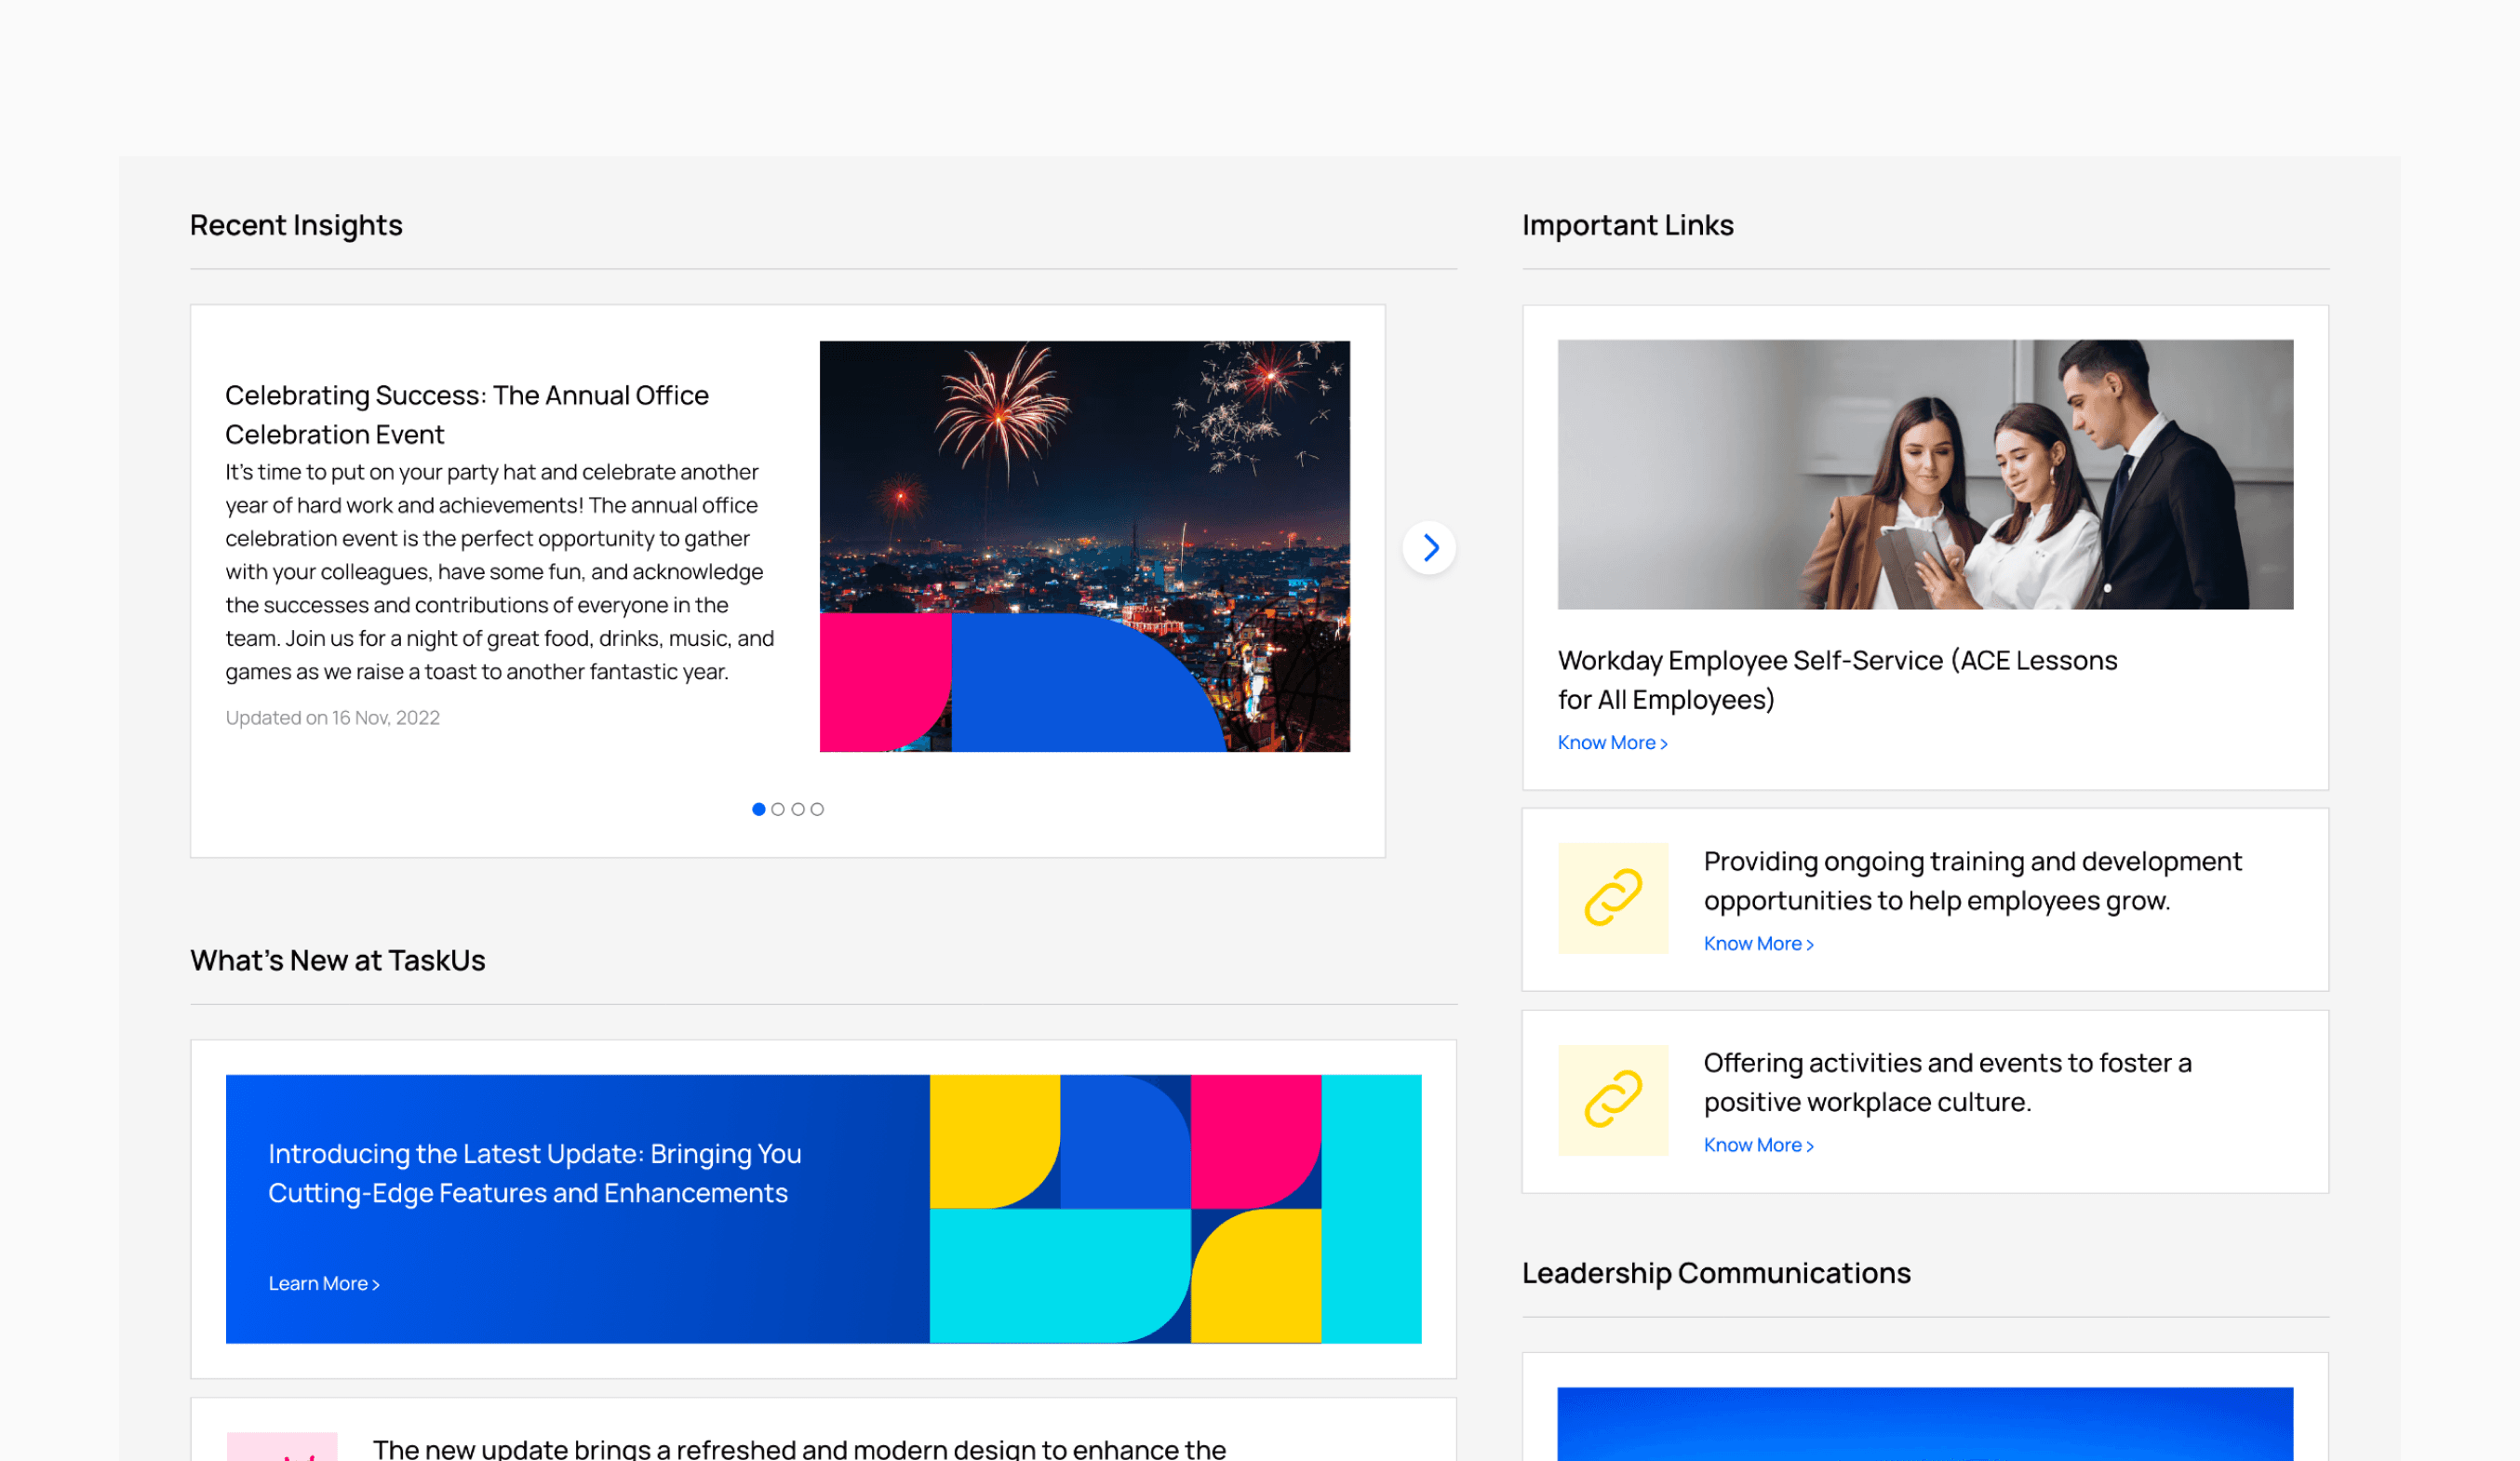
Task: Click the pink icon beside the new update text
Action: pos(281,1447)
